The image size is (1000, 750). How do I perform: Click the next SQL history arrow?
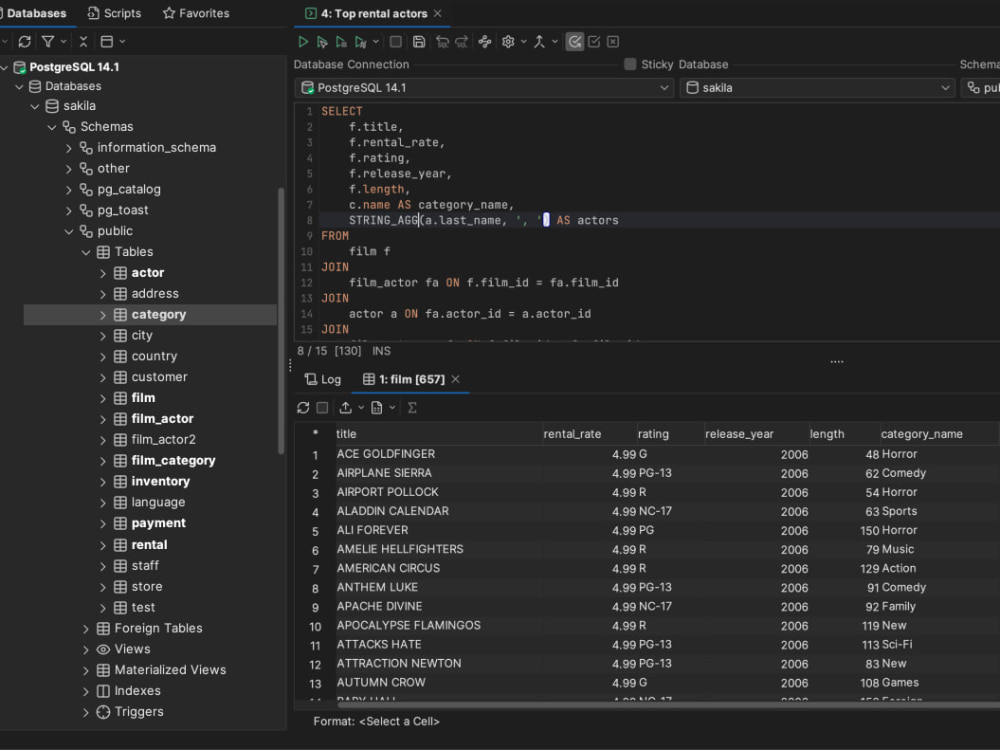(x=462, y=42)
